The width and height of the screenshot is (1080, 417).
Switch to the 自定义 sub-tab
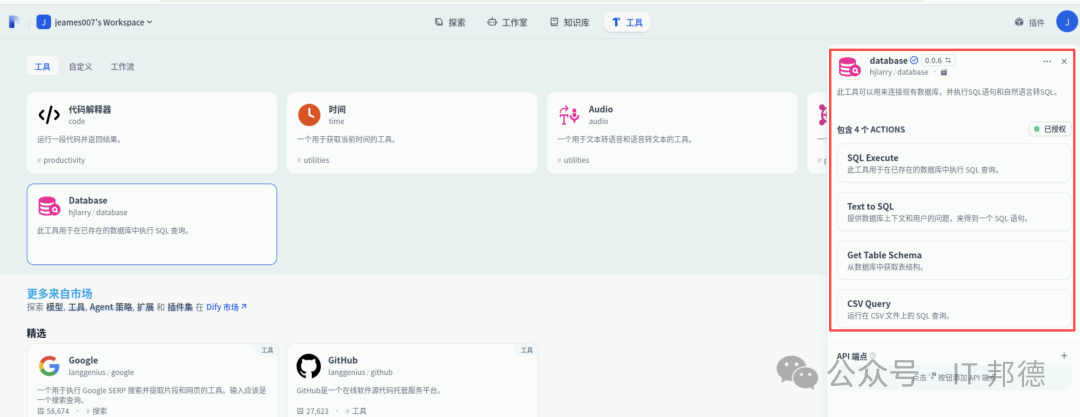coord(81,67)
